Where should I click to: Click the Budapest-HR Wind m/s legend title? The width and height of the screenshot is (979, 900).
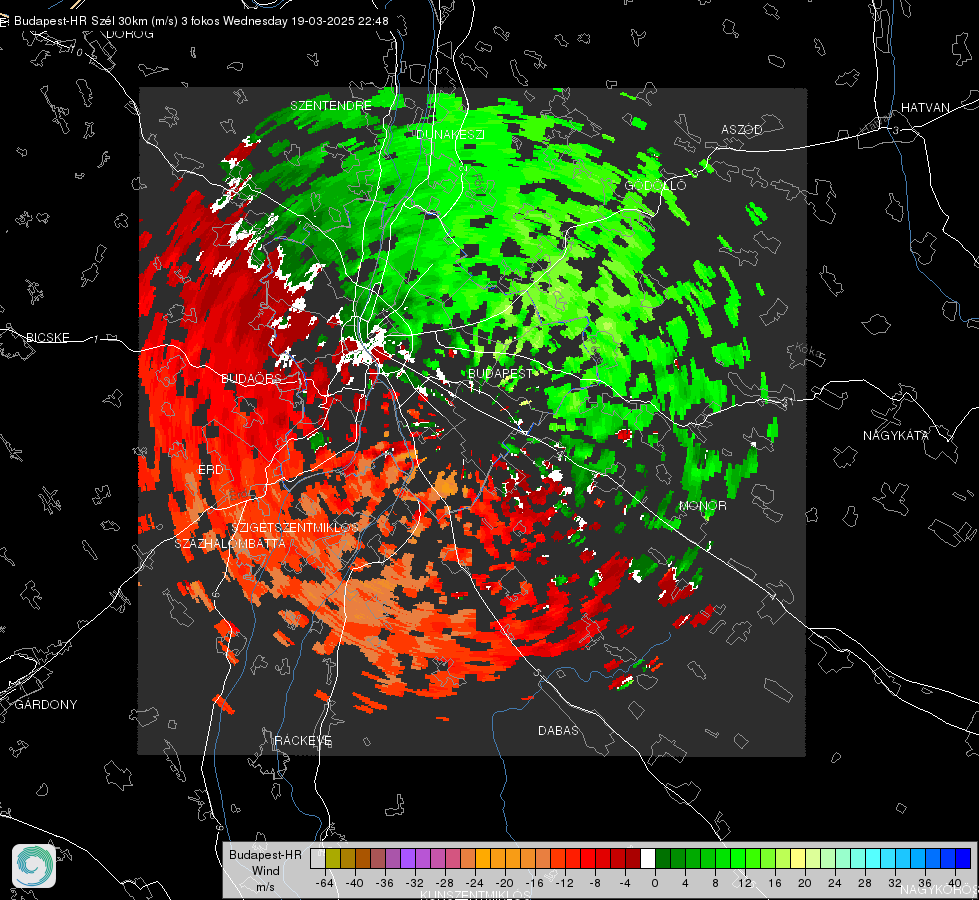click(265, 870)
